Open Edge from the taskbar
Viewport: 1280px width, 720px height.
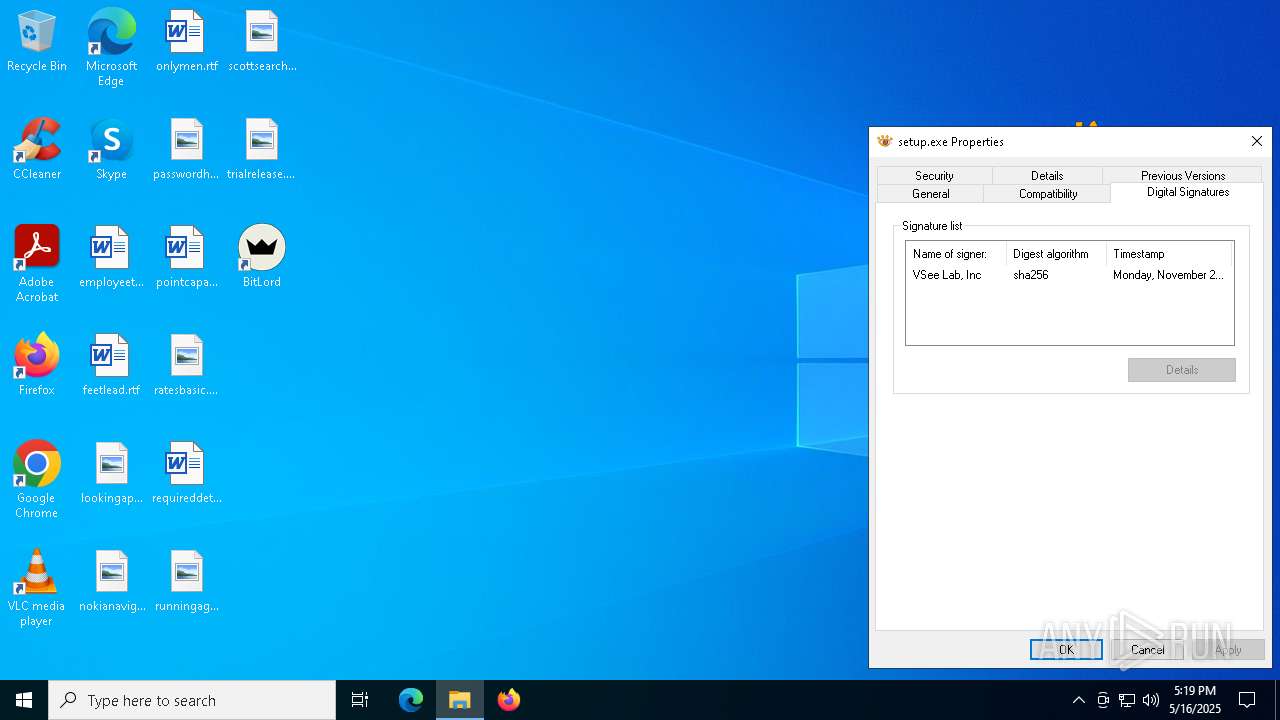(411, 700)
